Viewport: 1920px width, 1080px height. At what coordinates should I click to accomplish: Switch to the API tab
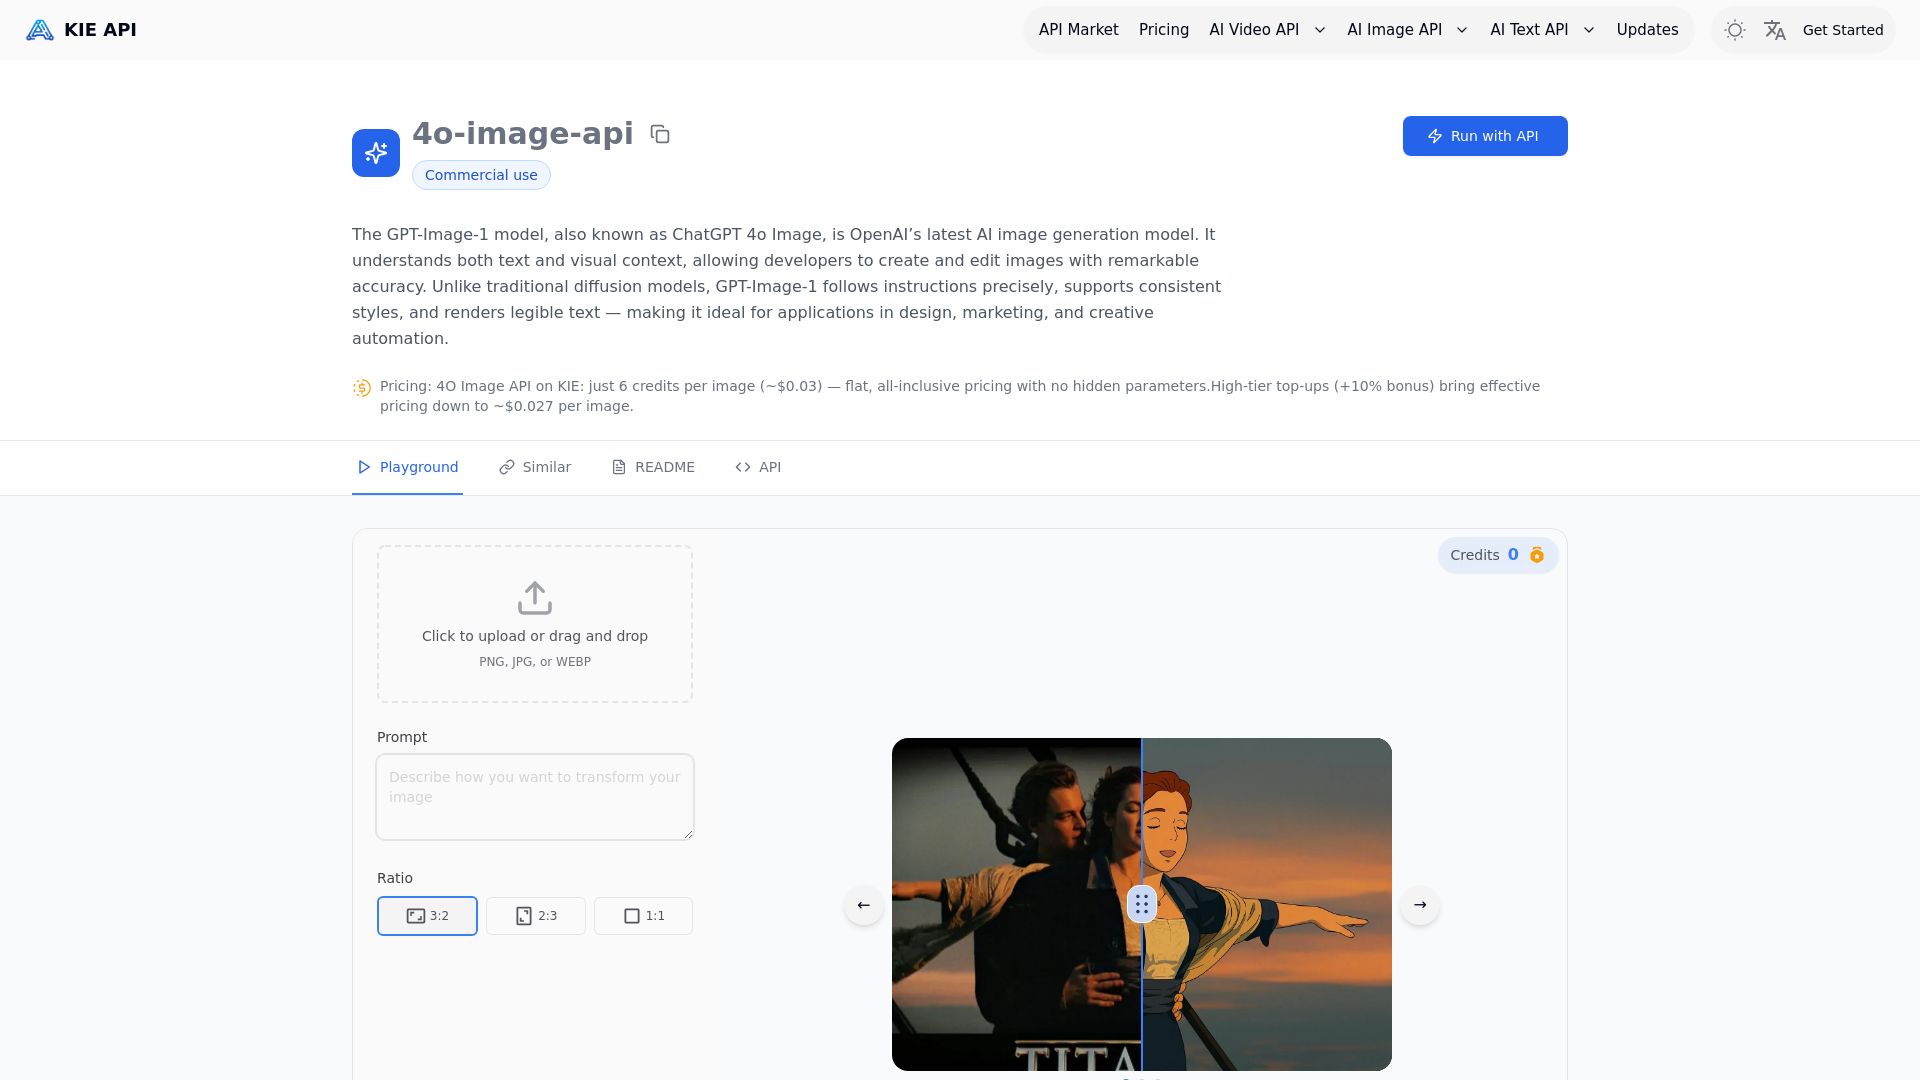[x=758, y=467]
